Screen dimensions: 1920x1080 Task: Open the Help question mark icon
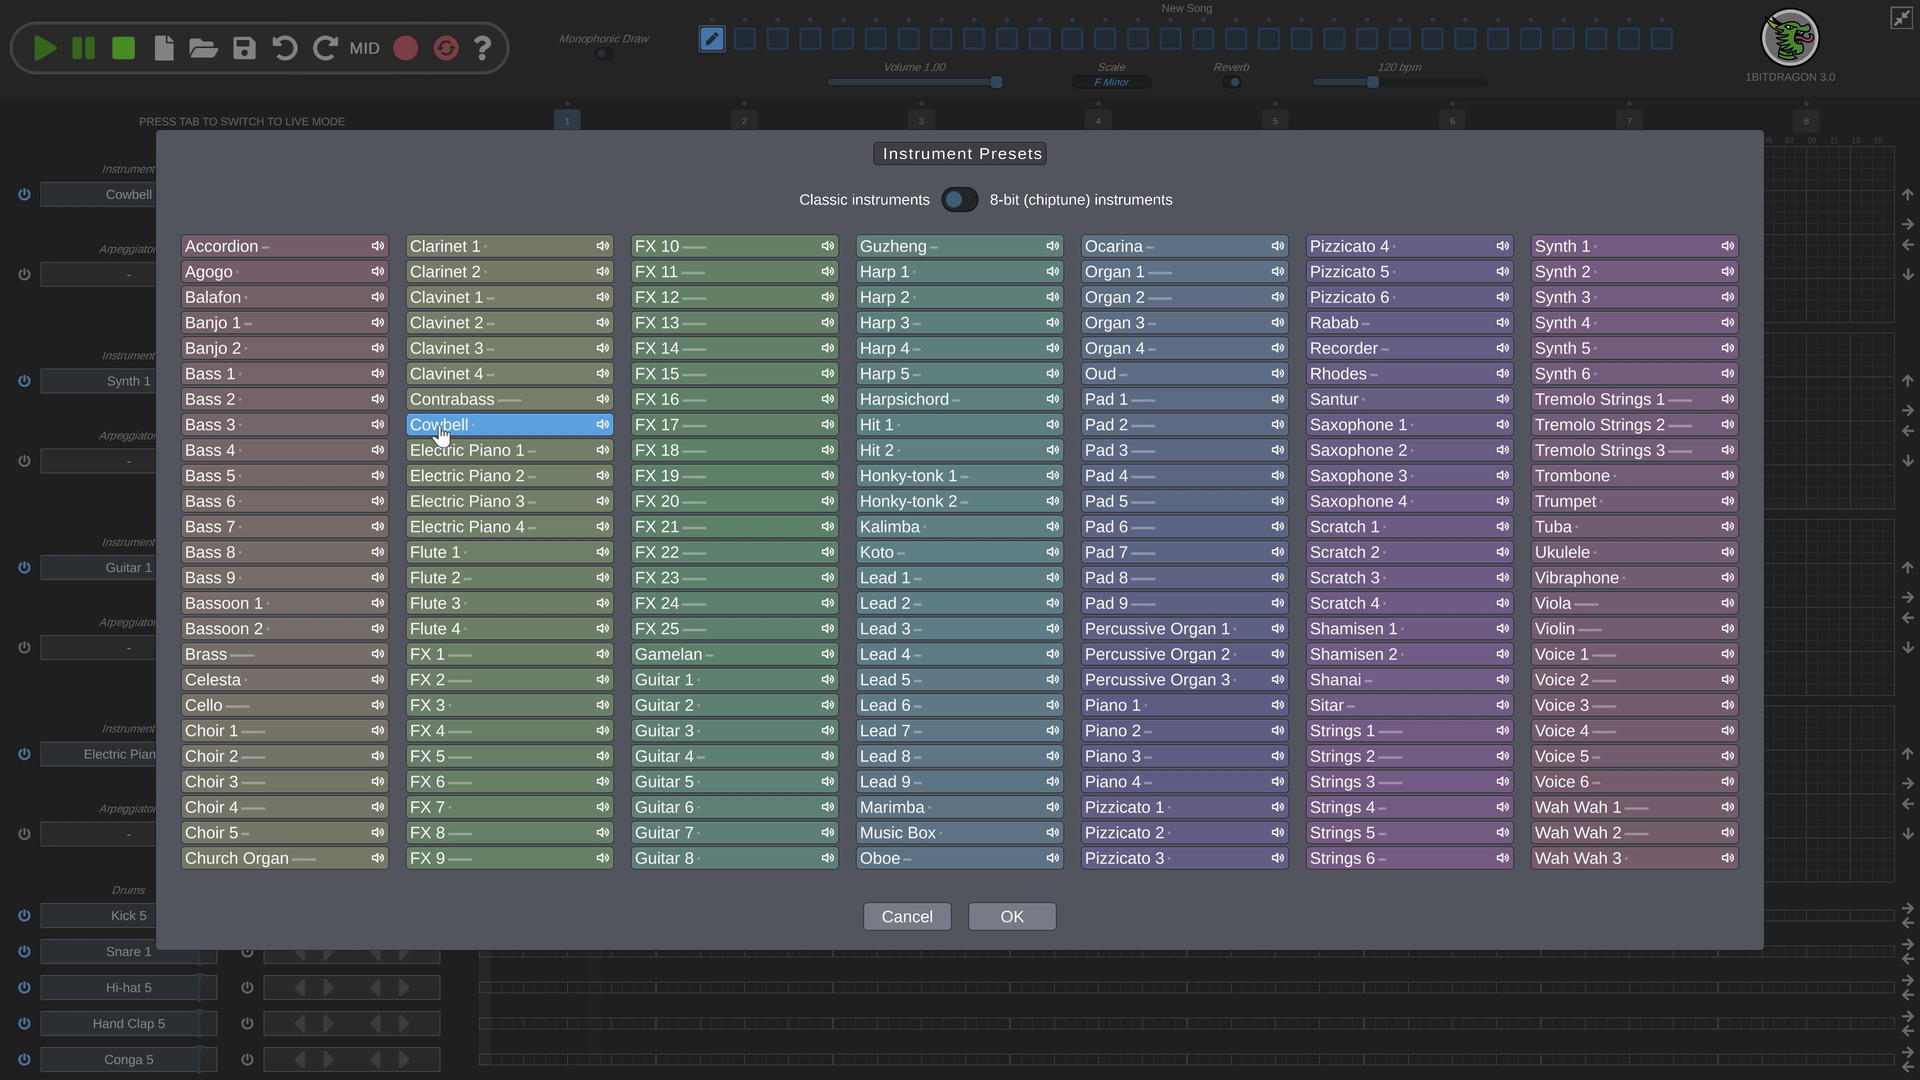(x=482, y=48)
